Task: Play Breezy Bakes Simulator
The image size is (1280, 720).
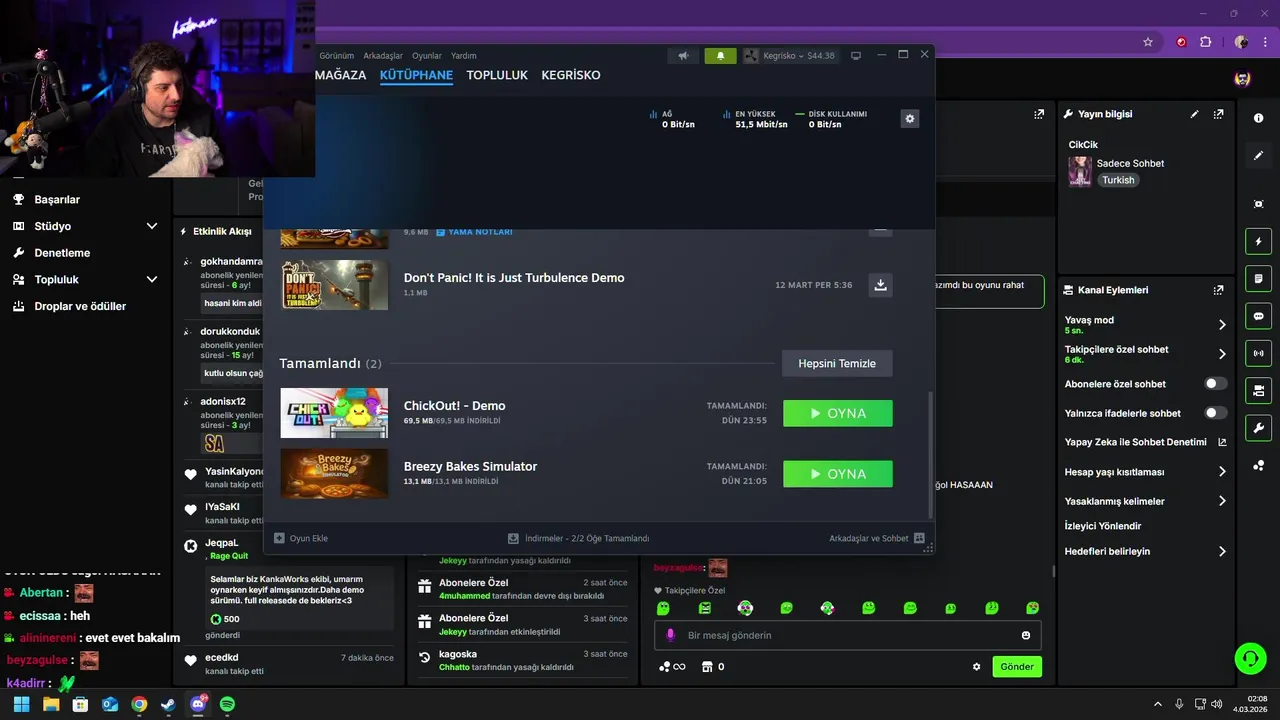Action: [x=837, y=473]
